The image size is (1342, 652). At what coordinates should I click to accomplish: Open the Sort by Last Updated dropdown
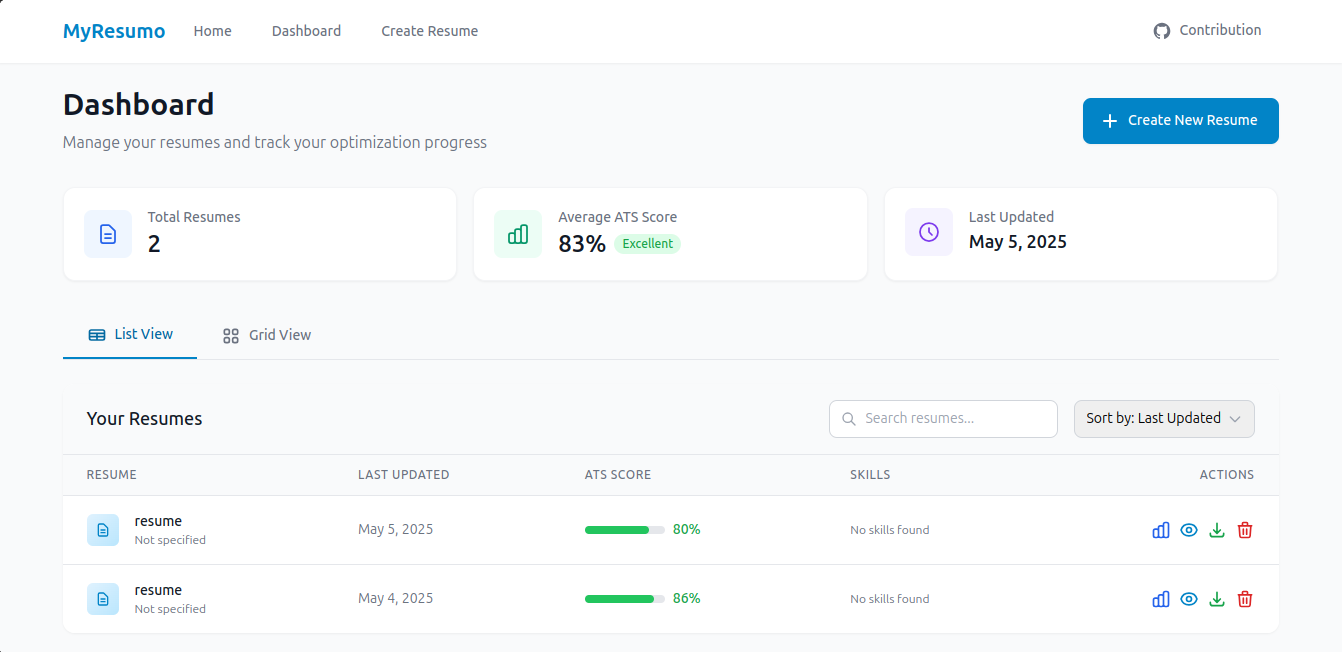pyautogui.click(x=1164, y=418)
